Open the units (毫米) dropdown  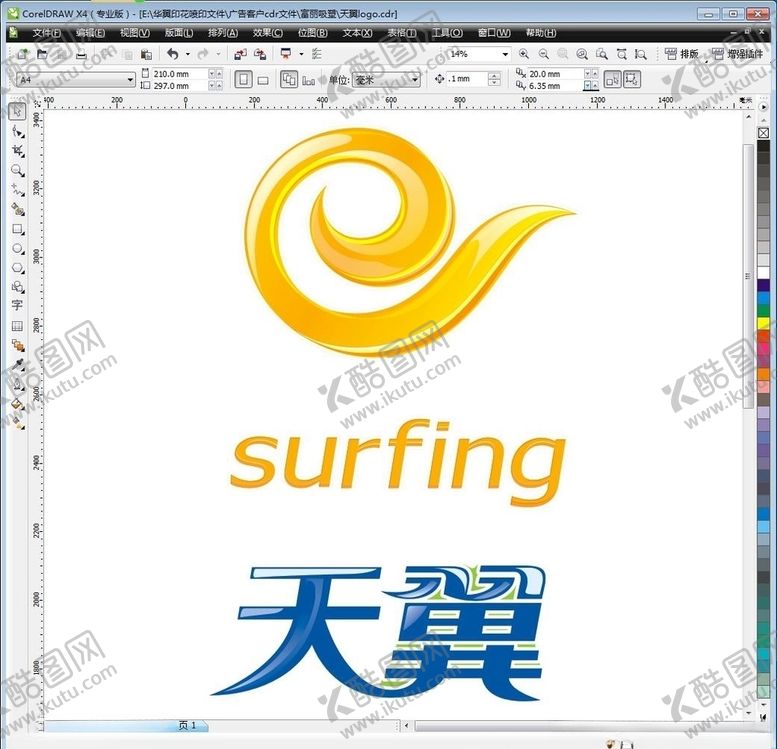tap(415, 80)
